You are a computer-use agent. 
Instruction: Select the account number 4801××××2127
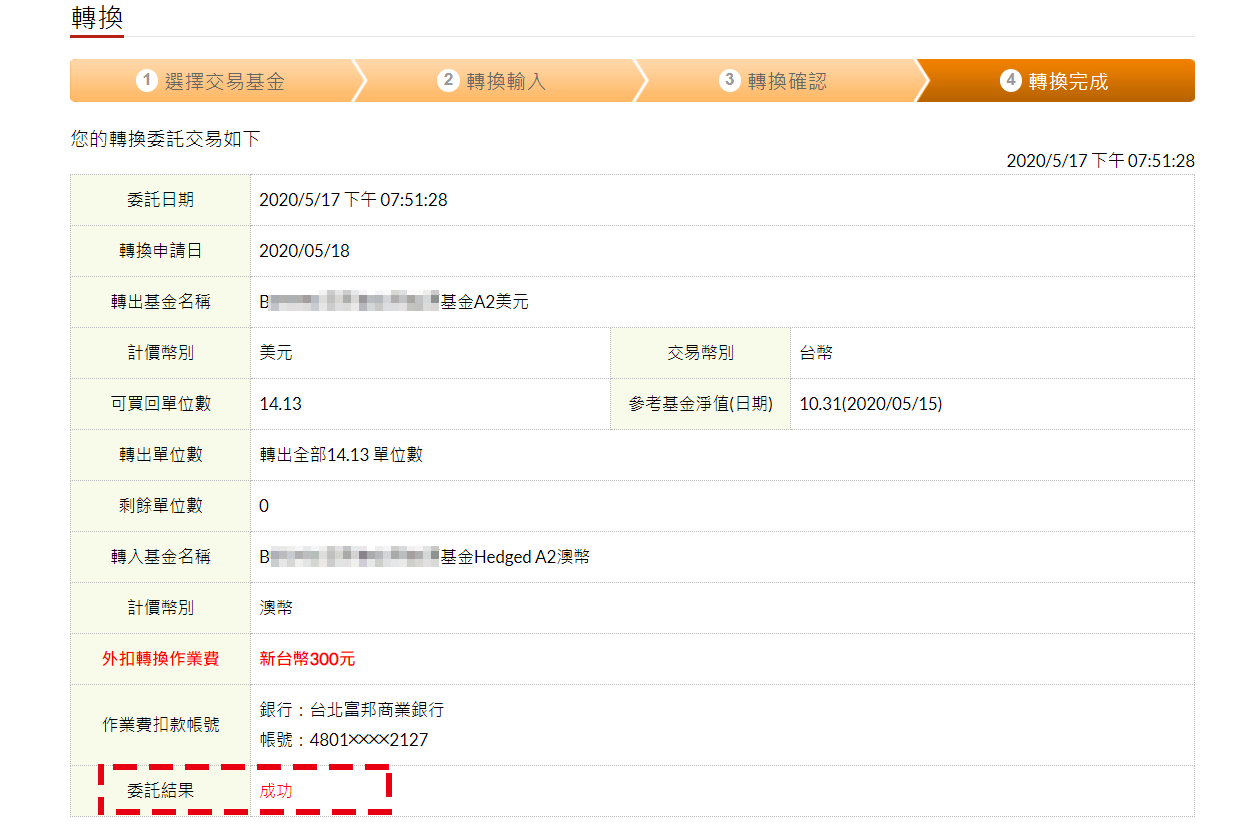click(x=369, y=740)
